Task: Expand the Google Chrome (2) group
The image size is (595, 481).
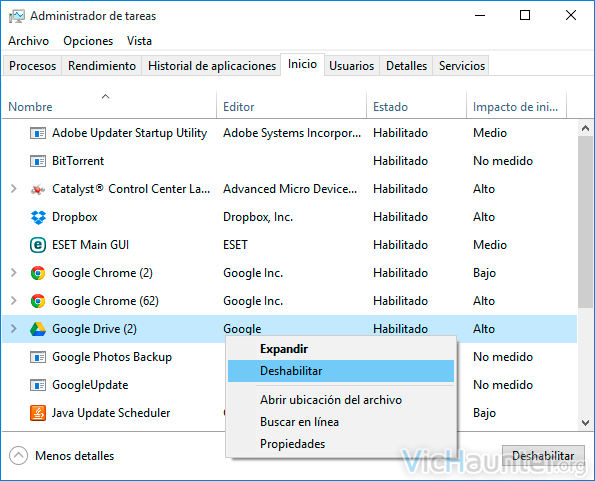Action: (x=14, y=273)
